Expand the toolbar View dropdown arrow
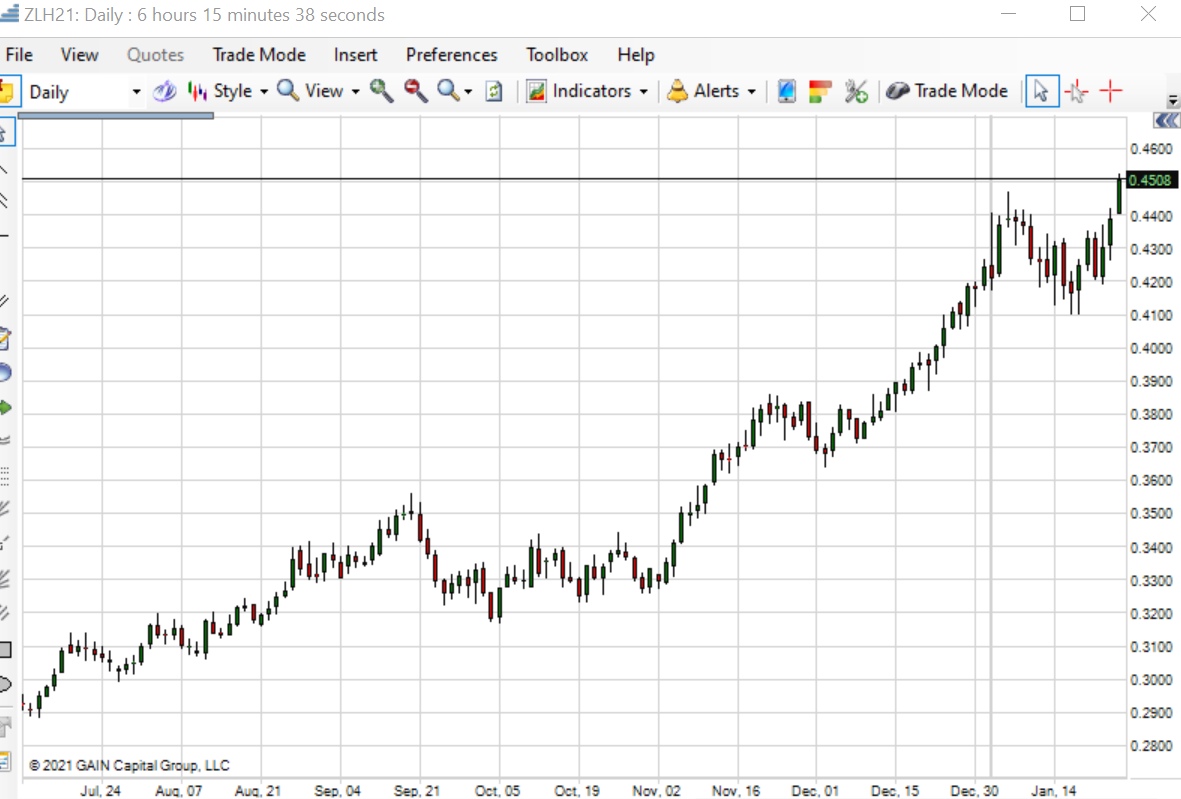This screenshot has height=799, width=1181. pyautogui.click(x=356, y=92)
